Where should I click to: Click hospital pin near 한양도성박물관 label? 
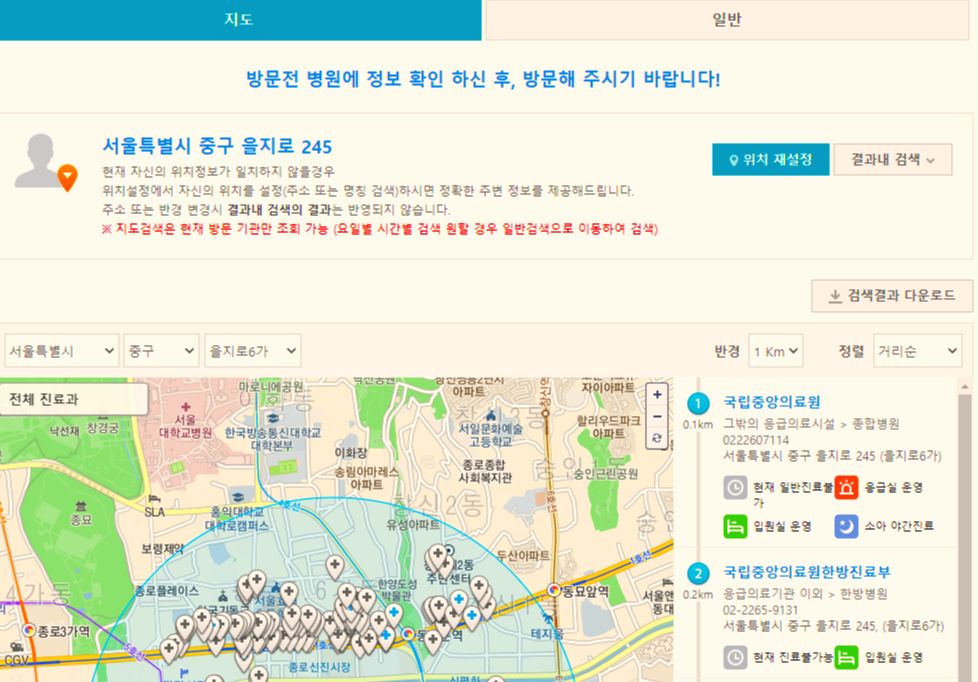[394, 613]
